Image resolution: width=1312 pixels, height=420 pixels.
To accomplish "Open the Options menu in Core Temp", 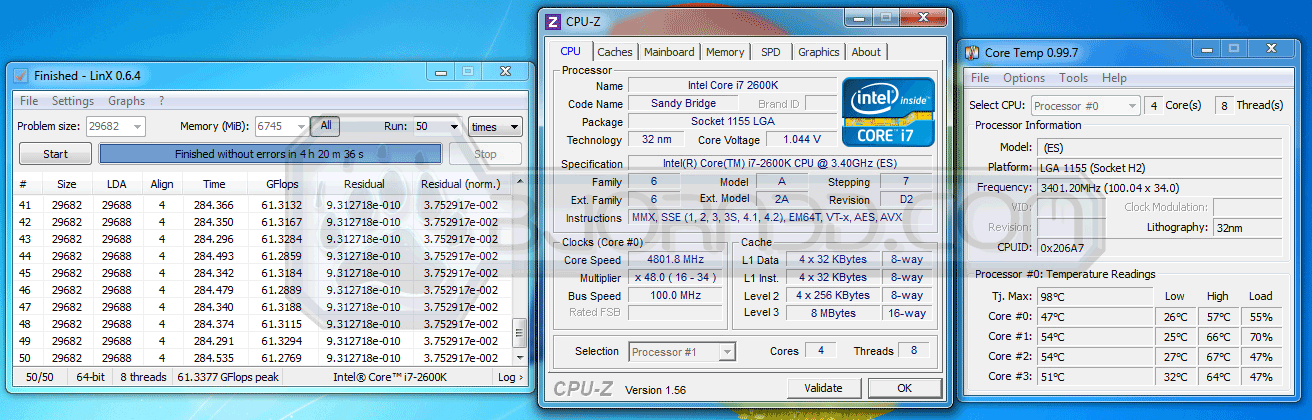I will 1024,78.
